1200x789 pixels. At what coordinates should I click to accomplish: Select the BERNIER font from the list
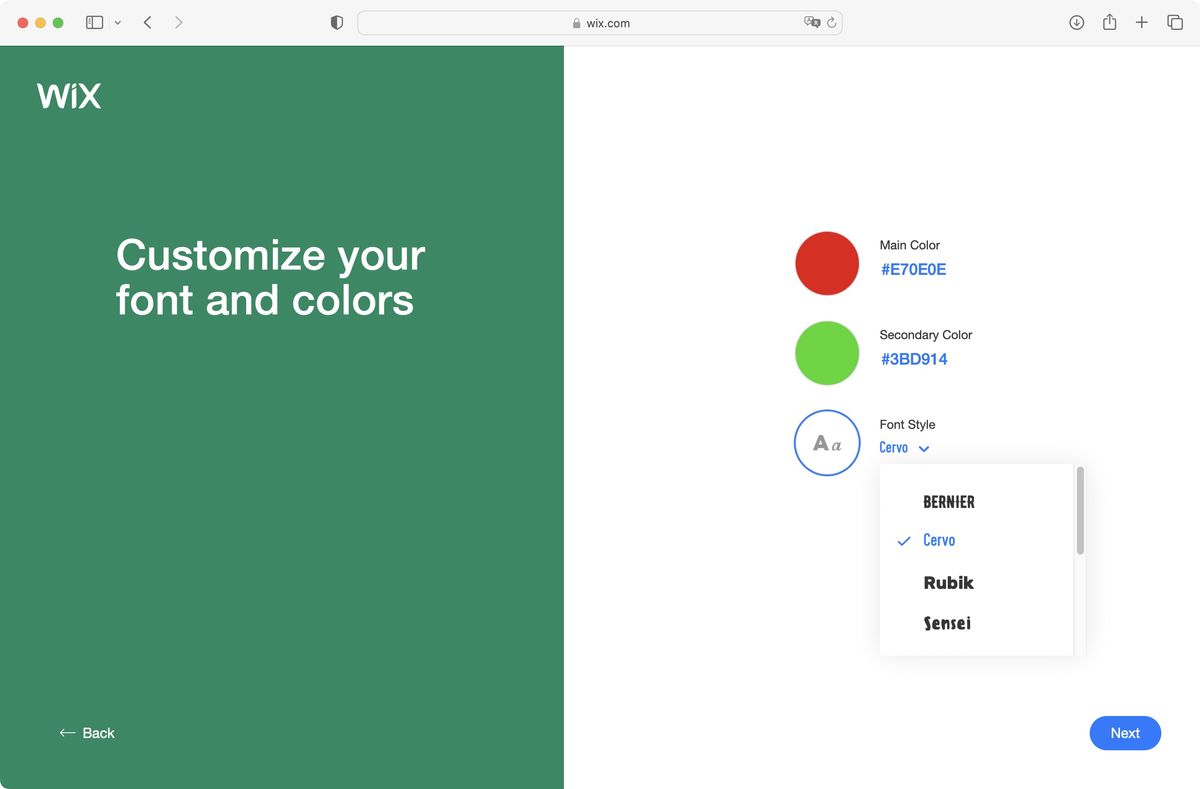pos(948,501)
